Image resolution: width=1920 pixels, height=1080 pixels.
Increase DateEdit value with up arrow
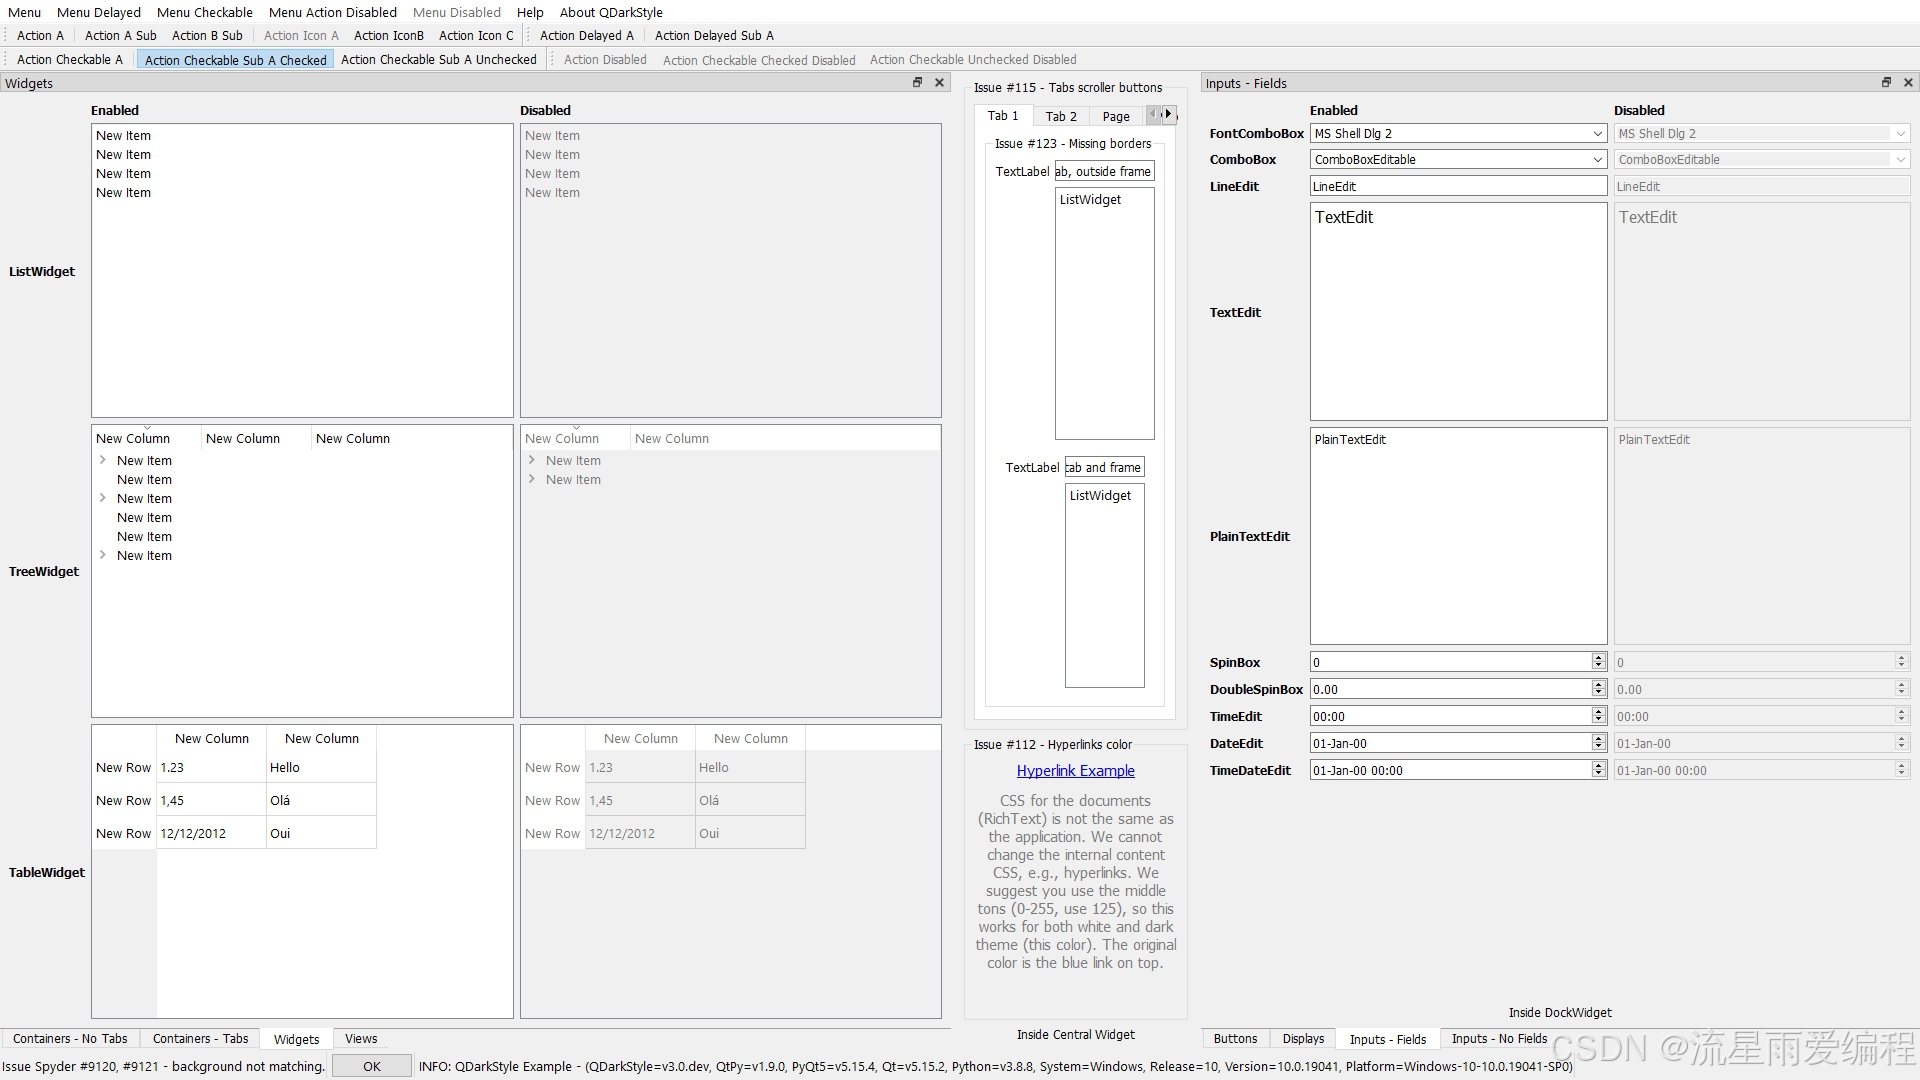[1598, 739]
